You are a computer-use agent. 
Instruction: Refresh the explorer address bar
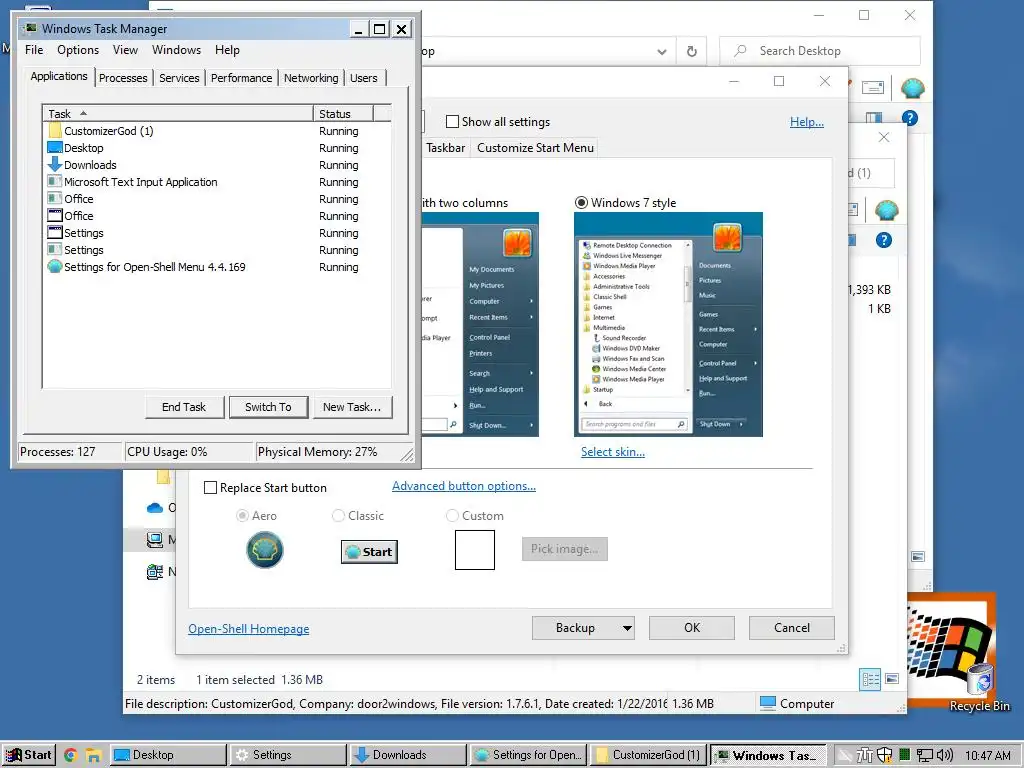(x=692, y=51)
